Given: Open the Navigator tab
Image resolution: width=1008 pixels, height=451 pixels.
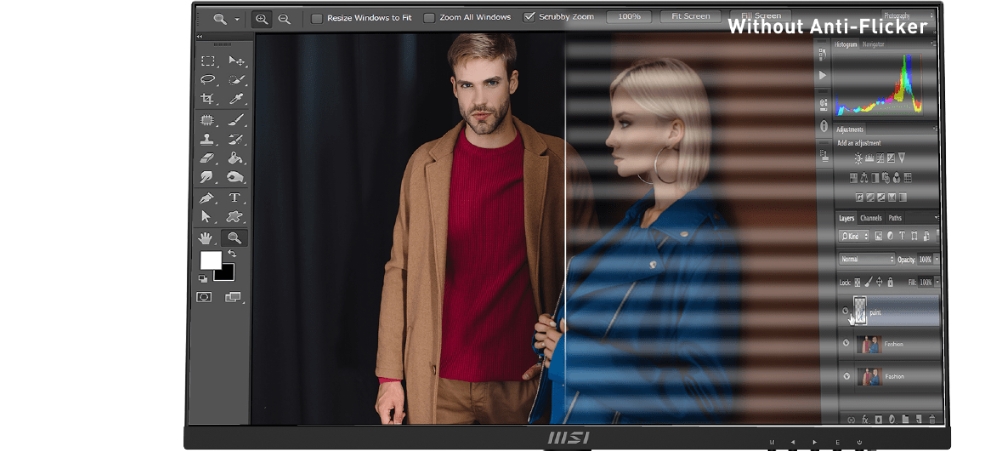Looking at the screenshot, I should pos(874,45).
